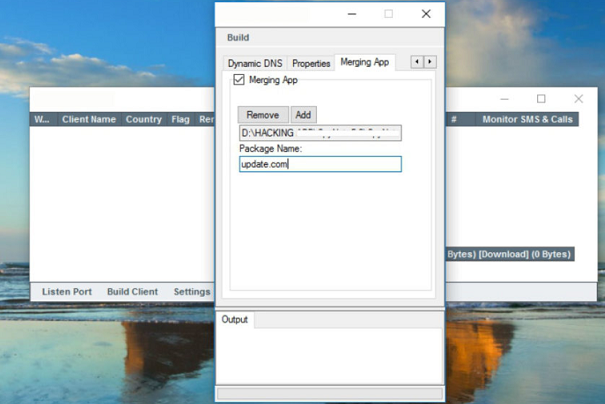605x404 pixels.
Task: Click the Package Name input field
Action: click(x=320, y=164)
